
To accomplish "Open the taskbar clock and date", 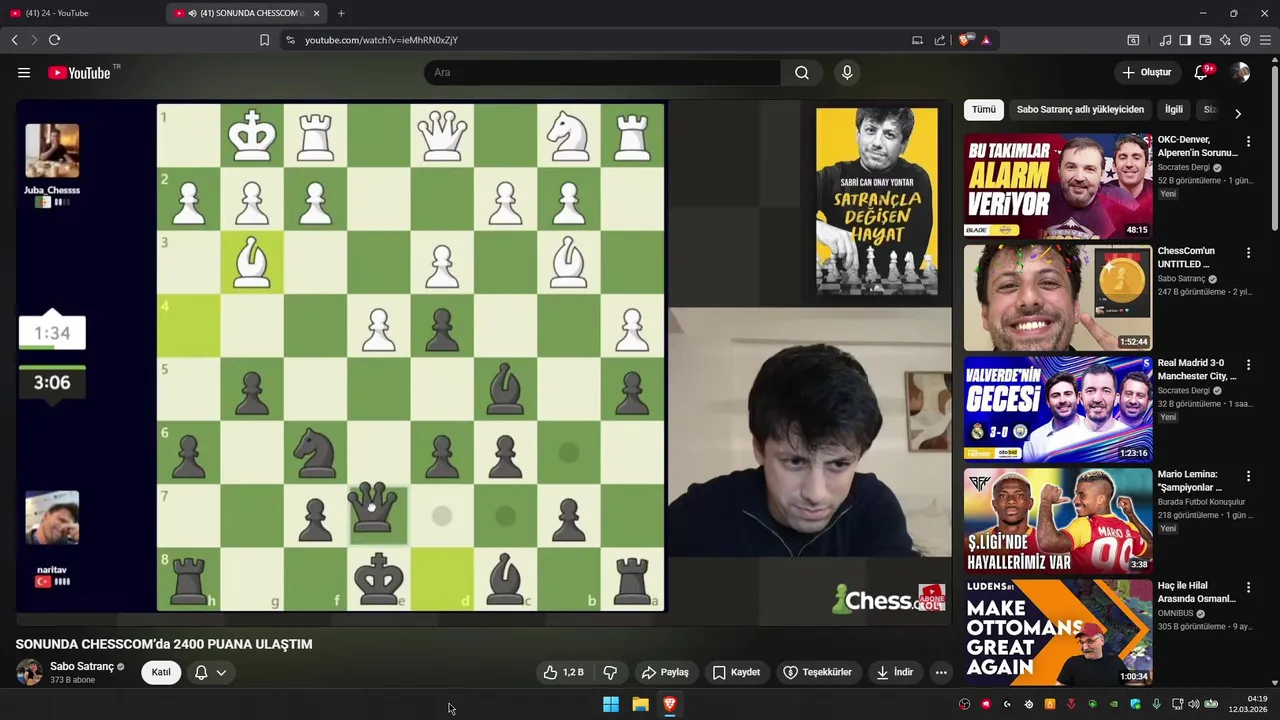I will (x=1247, y=704).
